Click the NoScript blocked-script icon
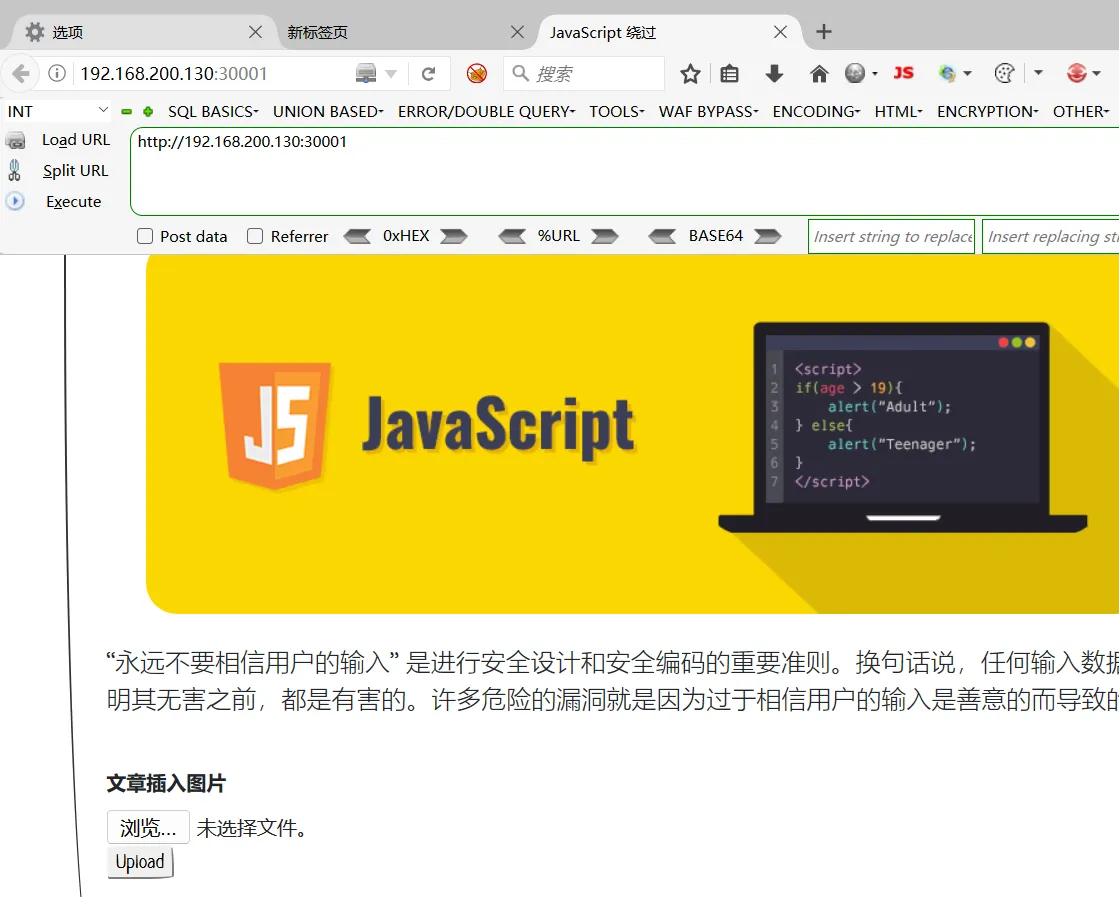 (477, 73)
